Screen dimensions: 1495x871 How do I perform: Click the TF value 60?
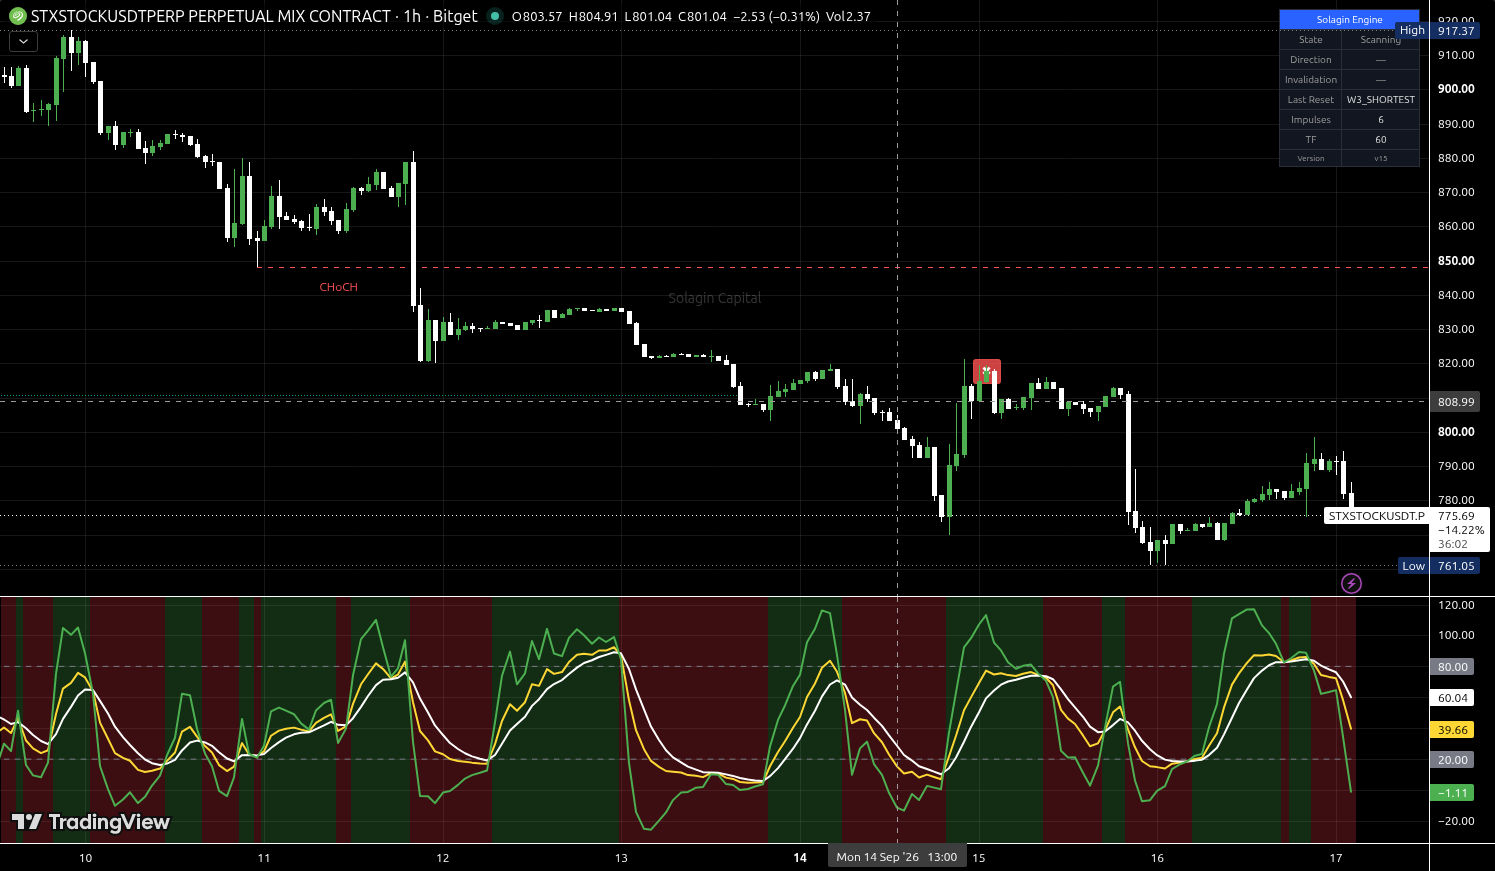click(1380, 140)
